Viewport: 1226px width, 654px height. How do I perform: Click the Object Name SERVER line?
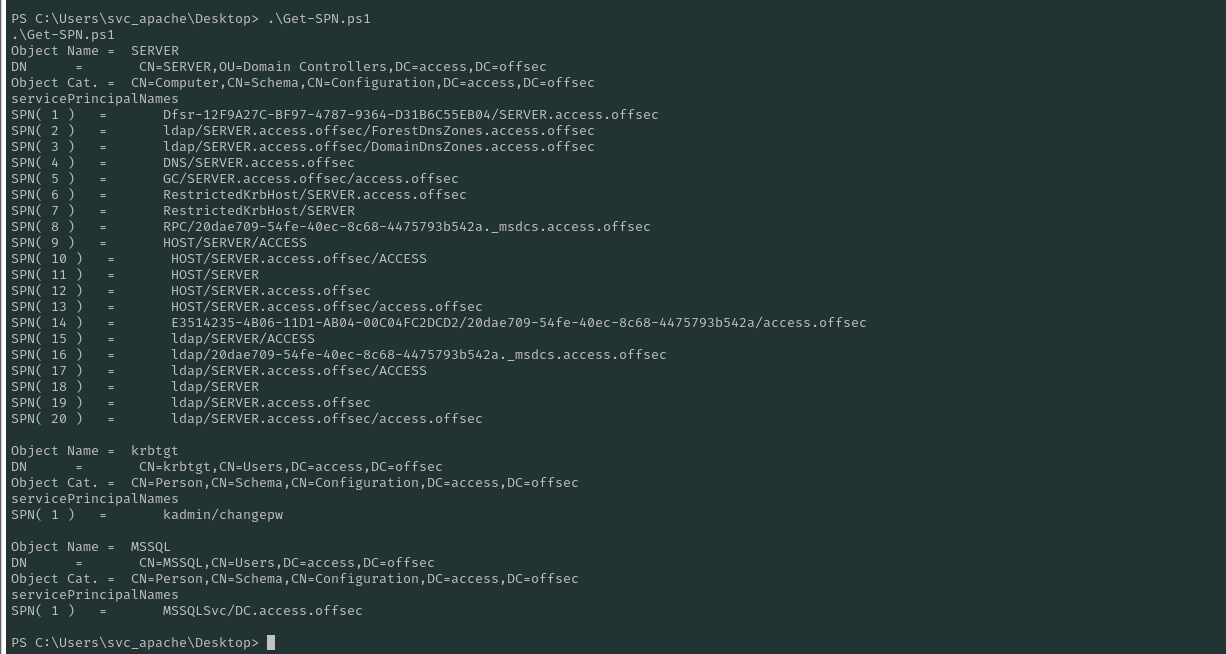click(x=95, y=51)
